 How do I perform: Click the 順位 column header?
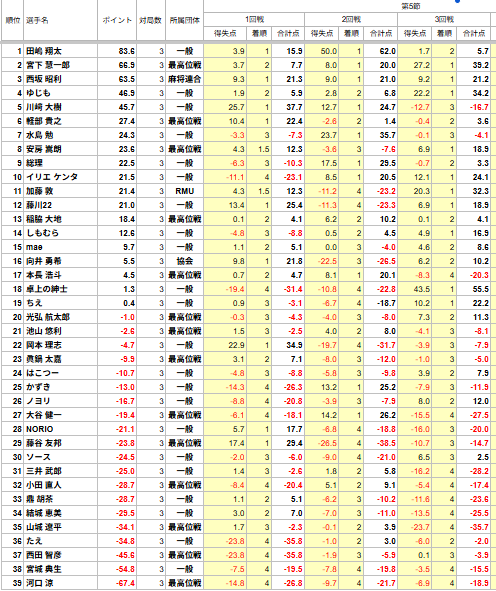click(x=12, y=20)
